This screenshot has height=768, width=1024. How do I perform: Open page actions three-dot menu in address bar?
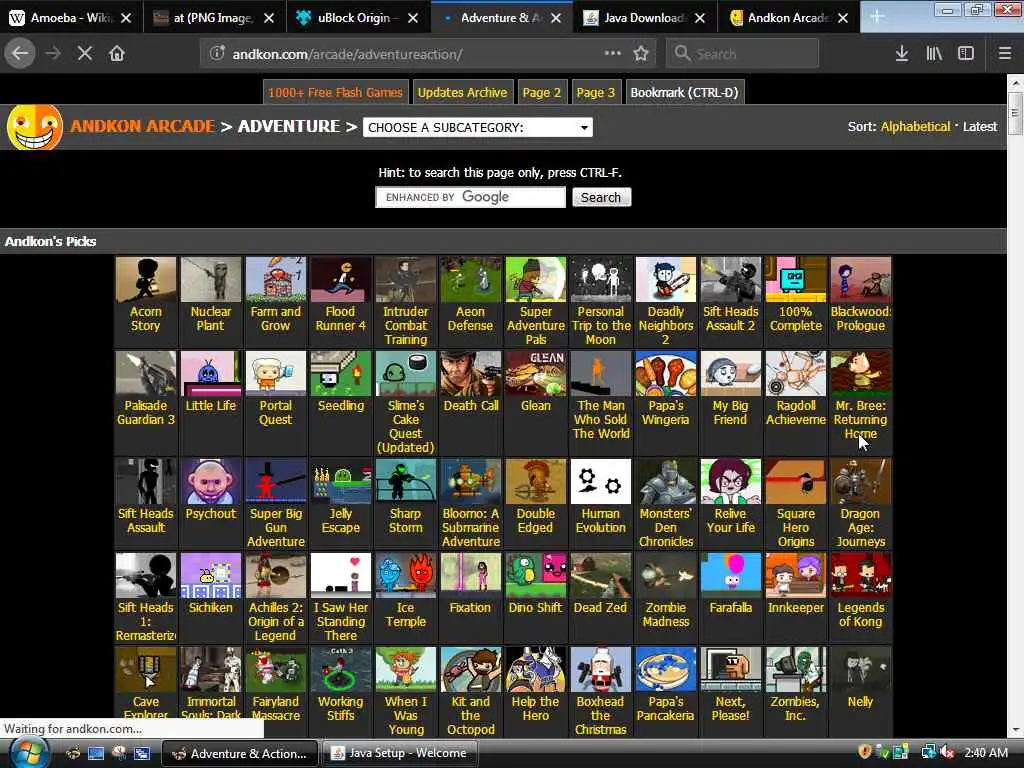612,53
